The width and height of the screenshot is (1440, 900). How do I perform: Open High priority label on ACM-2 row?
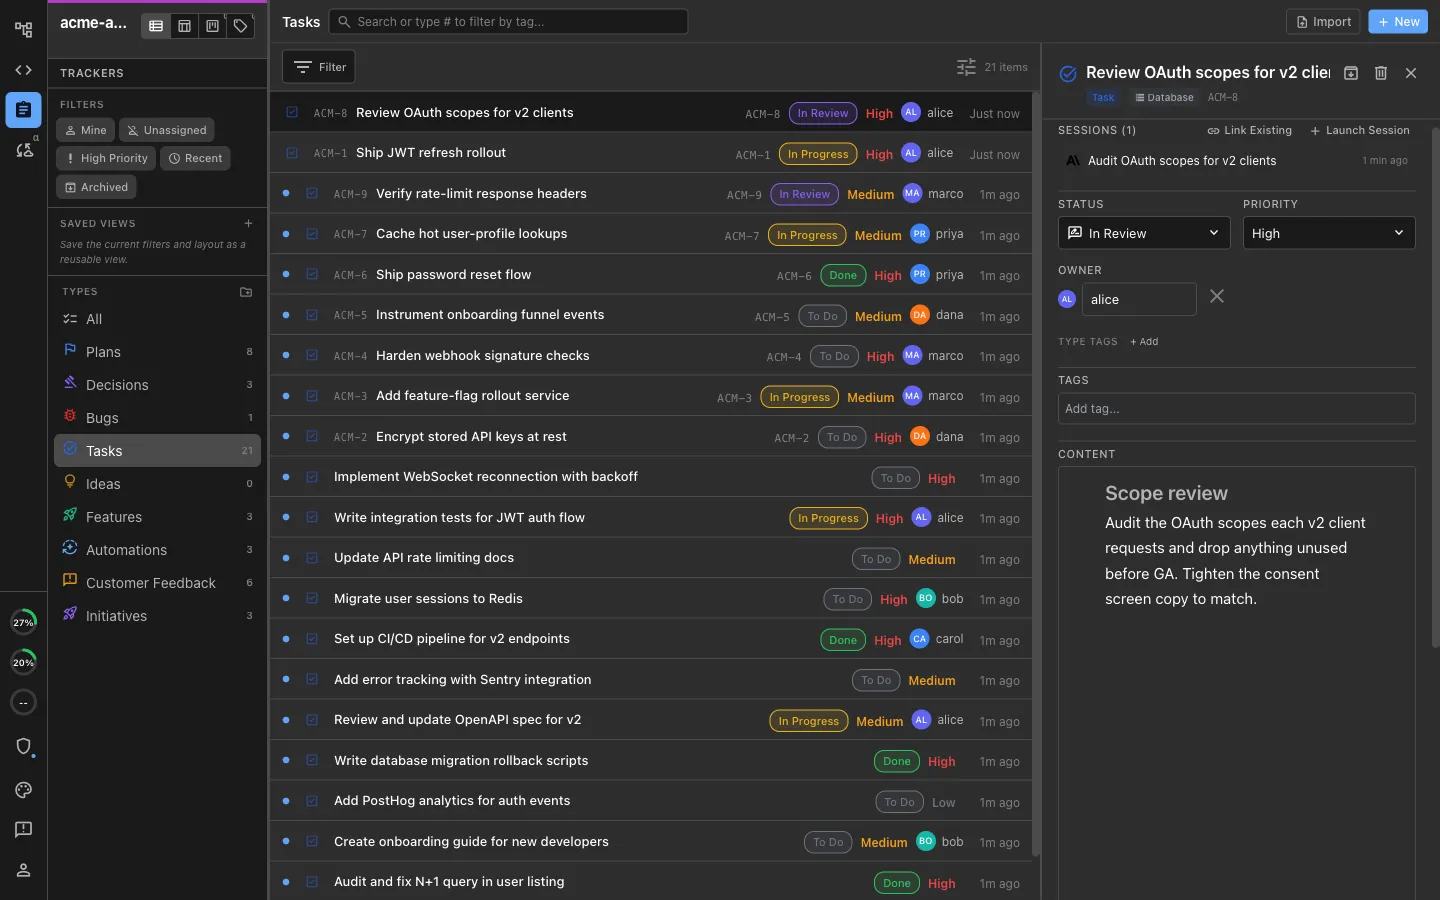coord(888,437)
